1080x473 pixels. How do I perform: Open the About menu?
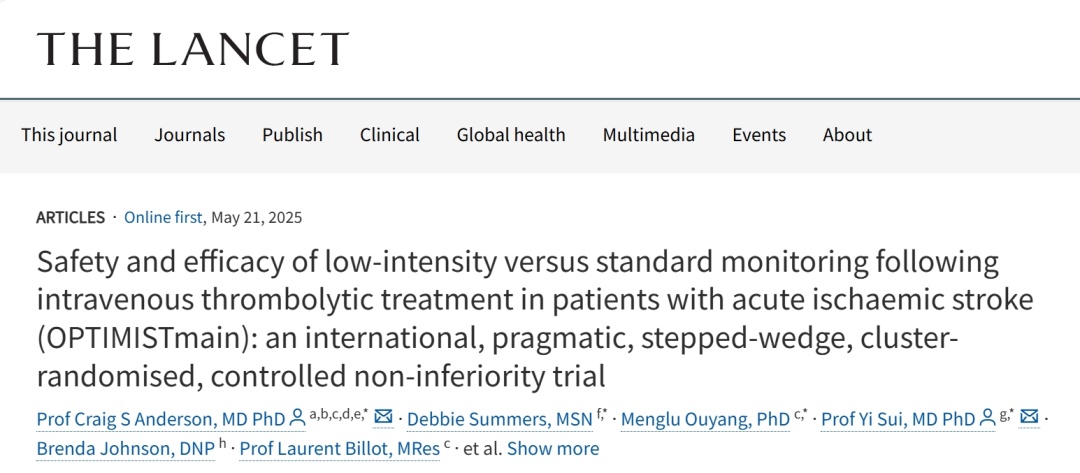click(847, 134)
